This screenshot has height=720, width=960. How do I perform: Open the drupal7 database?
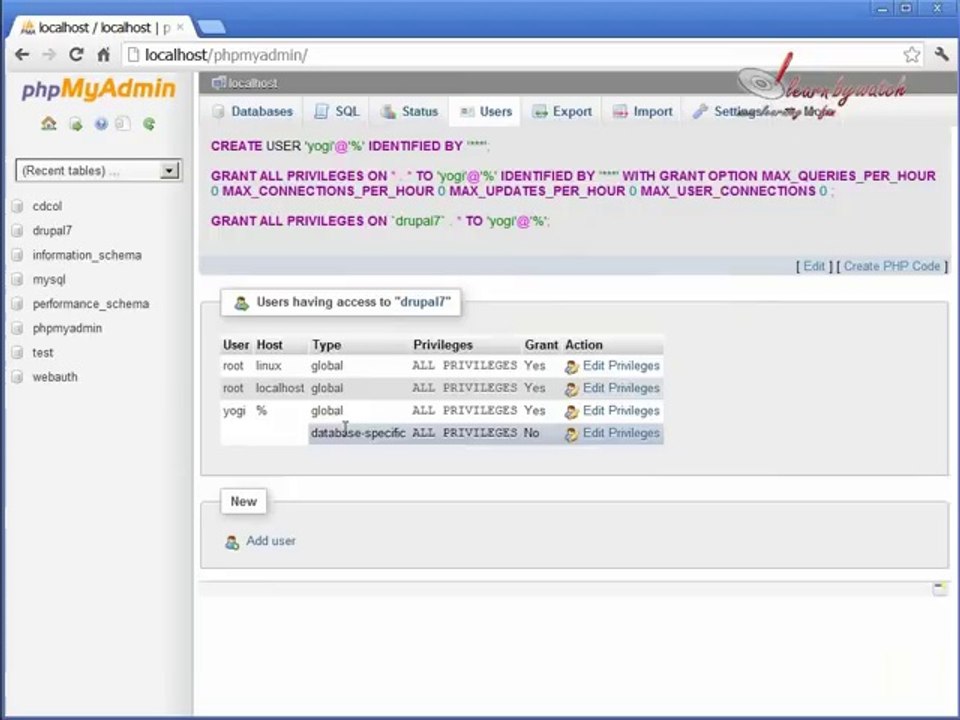52,231
